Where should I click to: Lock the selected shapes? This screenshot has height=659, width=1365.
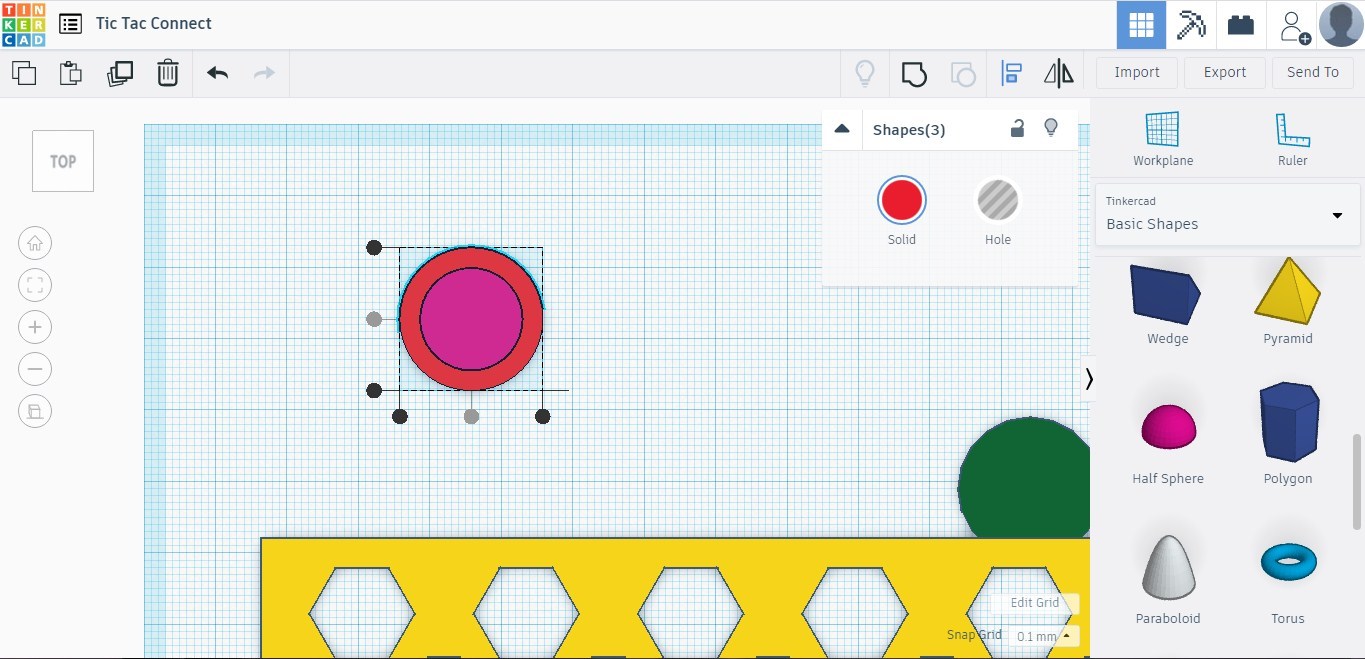click(1017, 128)
